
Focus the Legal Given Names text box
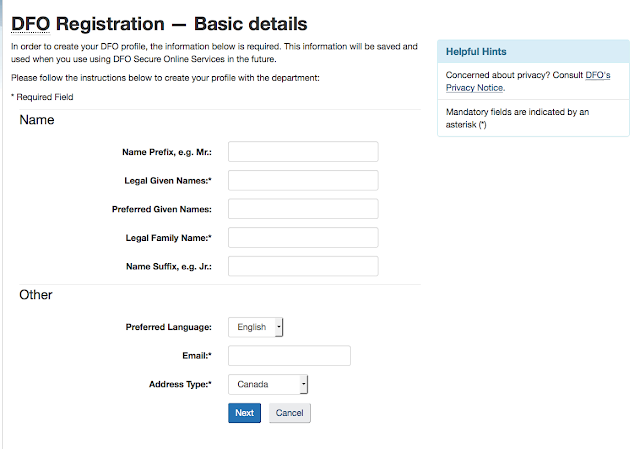(303, 180)
